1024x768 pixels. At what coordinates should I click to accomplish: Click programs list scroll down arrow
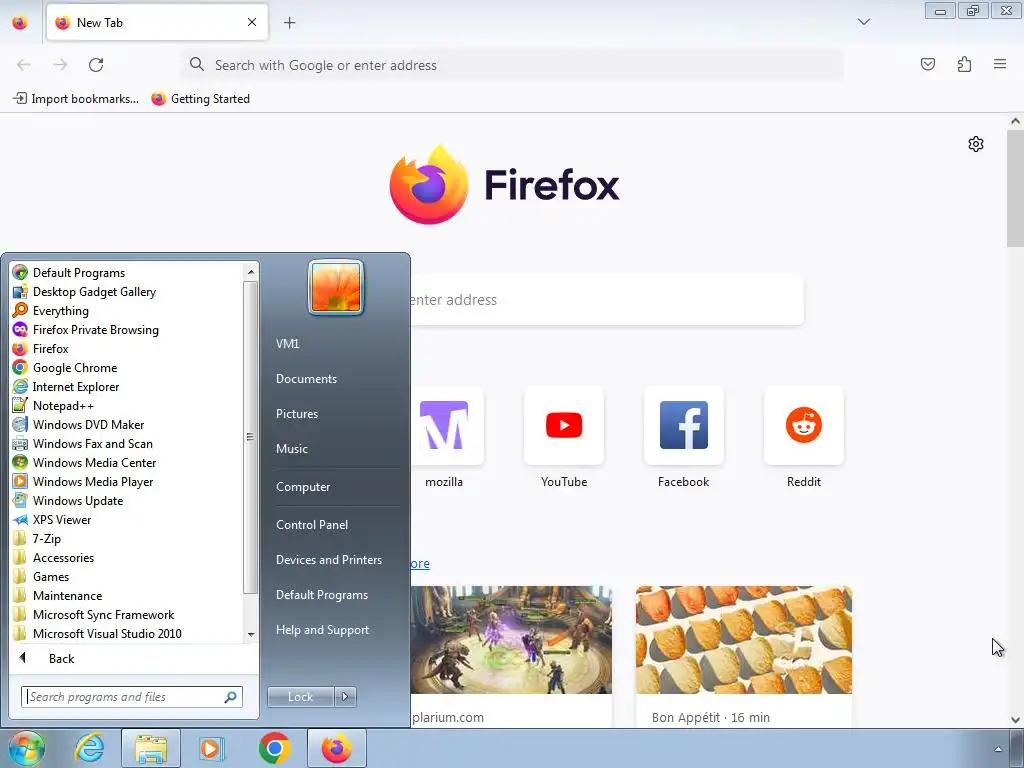click(251, 634)
